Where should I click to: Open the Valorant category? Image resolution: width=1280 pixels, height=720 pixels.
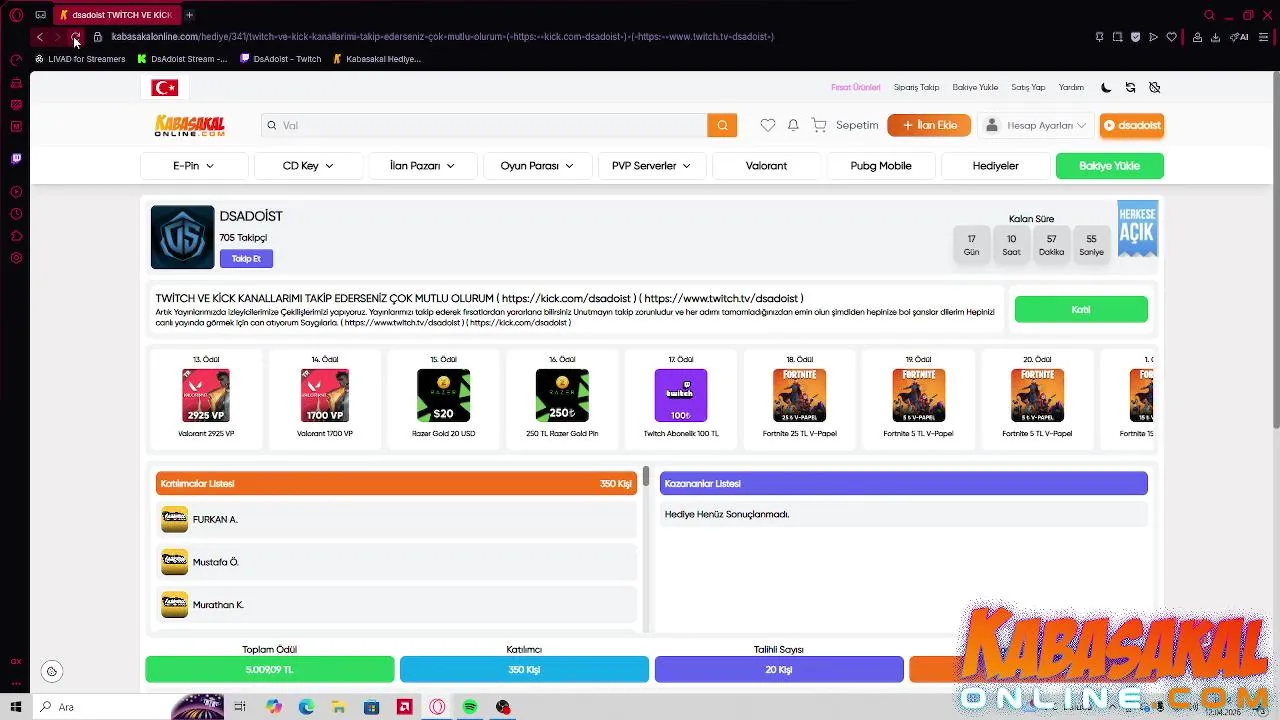[767, 166]
